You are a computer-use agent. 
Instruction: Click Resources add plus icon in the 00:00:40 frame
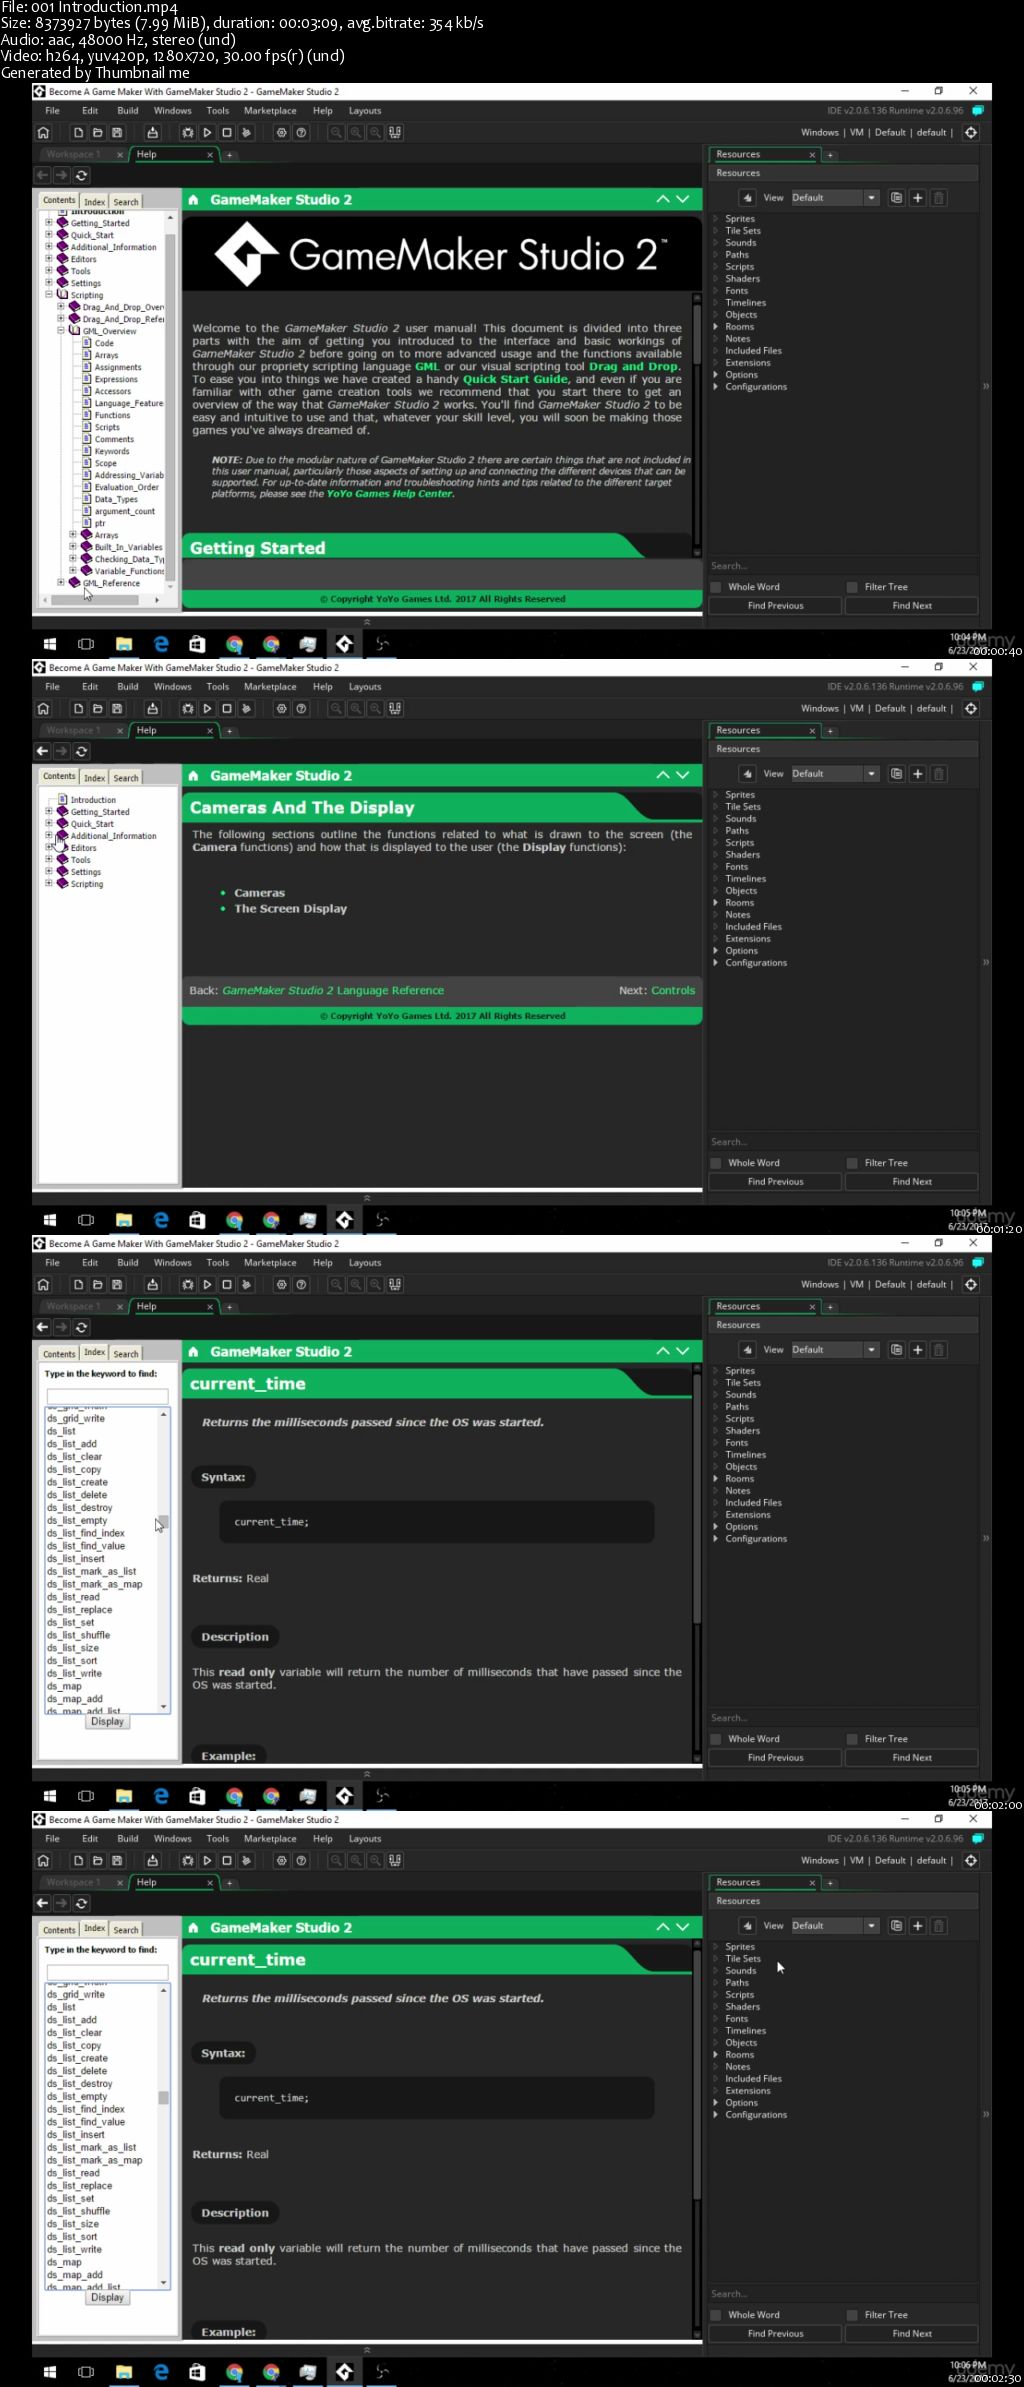[x=917, y=198]
